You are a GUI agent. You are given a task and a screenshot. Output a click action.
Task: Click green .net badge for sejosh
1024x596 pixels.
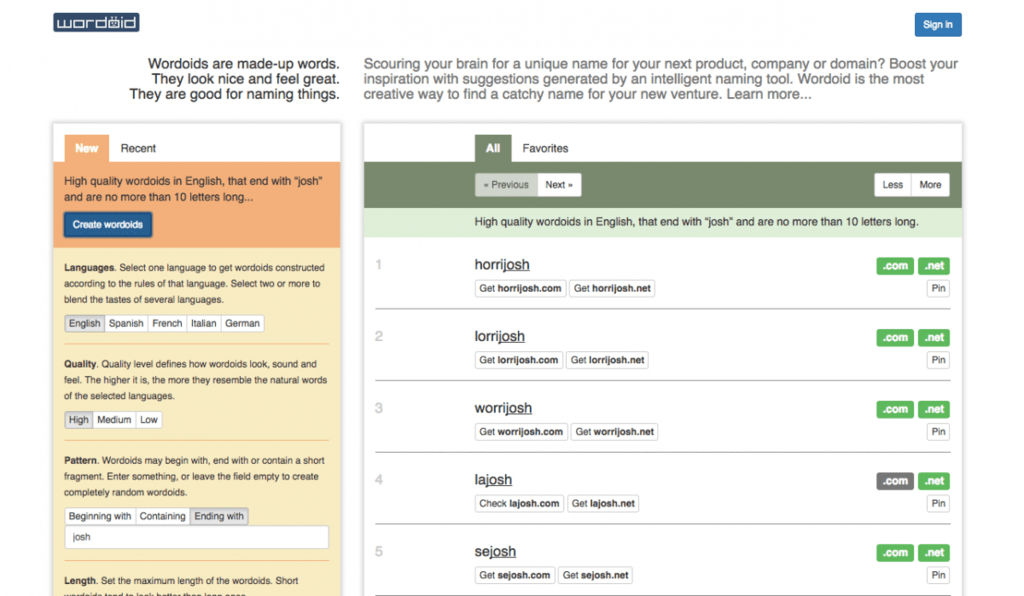point(934,553)
